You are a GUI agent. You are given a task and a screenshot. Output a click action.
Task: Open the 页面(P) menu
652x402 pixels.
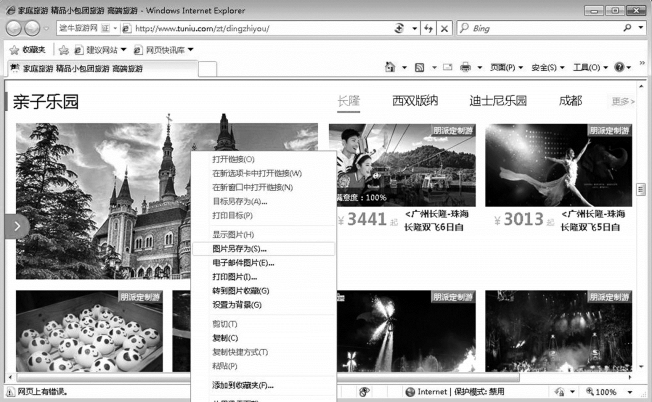pos(506,67)
